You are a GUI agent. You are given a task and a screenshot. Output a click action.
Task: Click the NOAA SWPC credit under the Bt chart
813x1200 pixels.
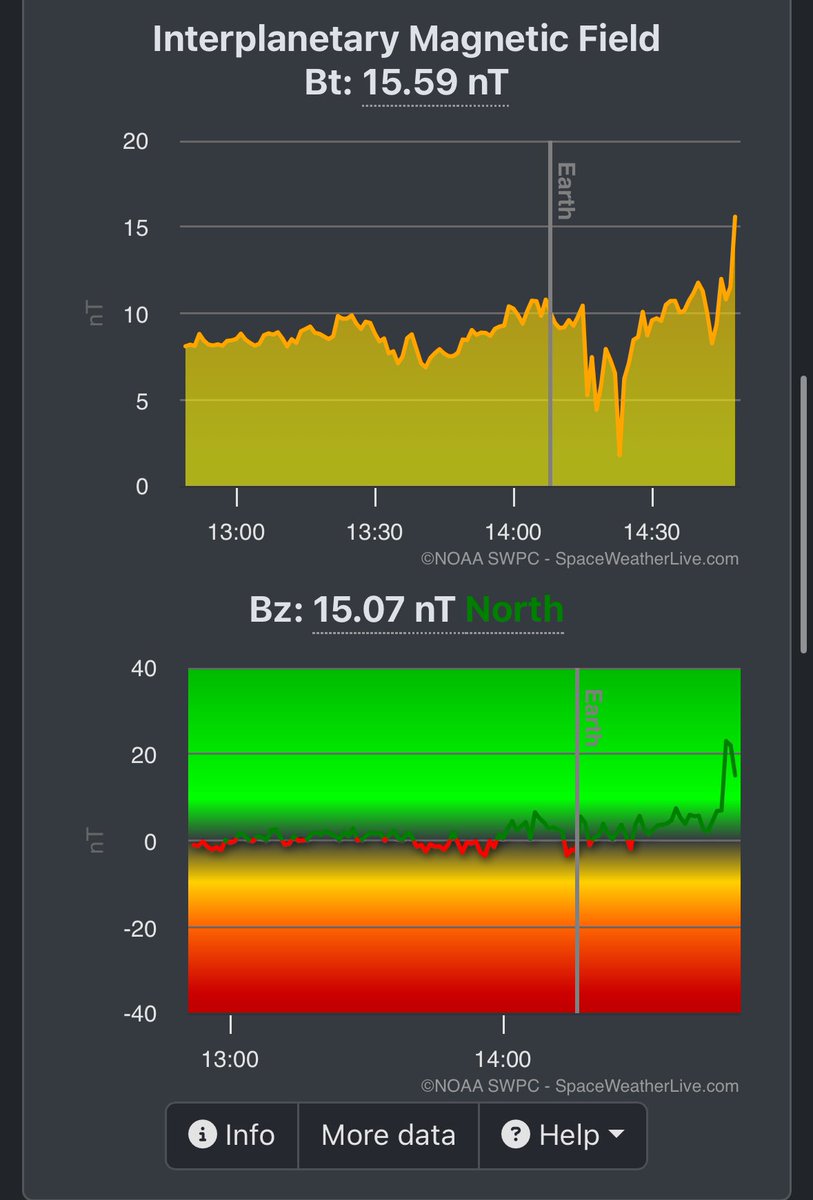coord(580,559)
